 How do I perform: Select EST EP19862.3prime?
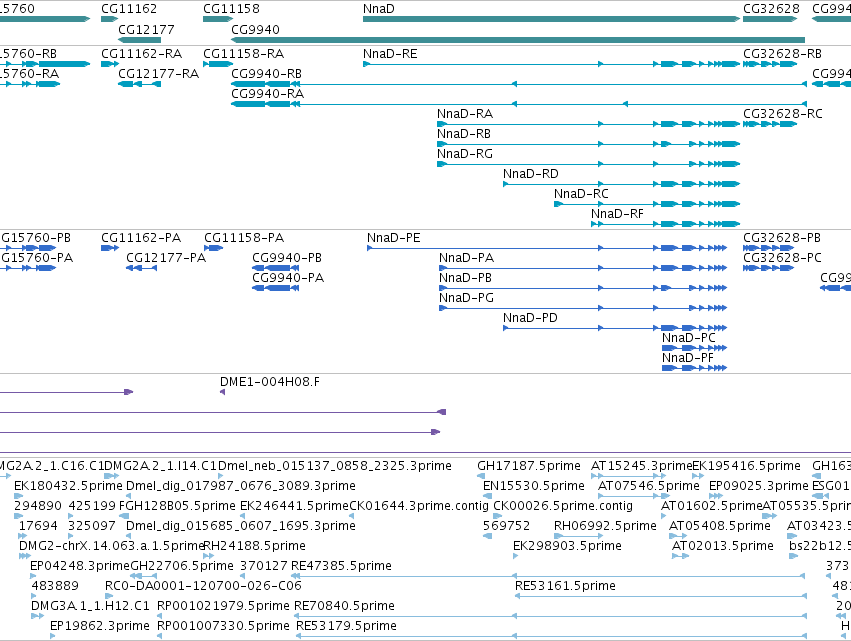pos(53,636)
